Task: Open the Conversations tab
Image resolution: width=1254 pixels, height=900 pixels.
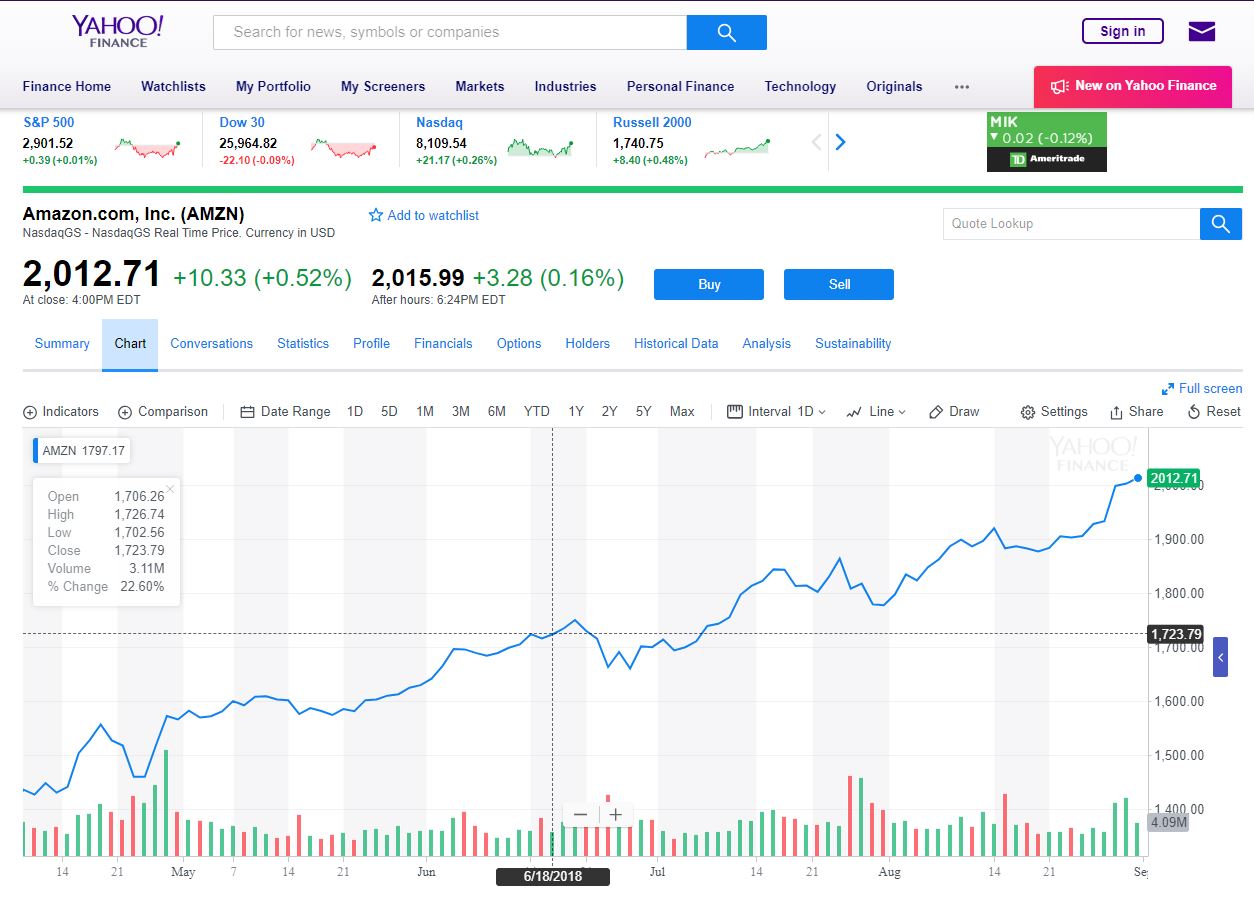Action: [212, 344]
